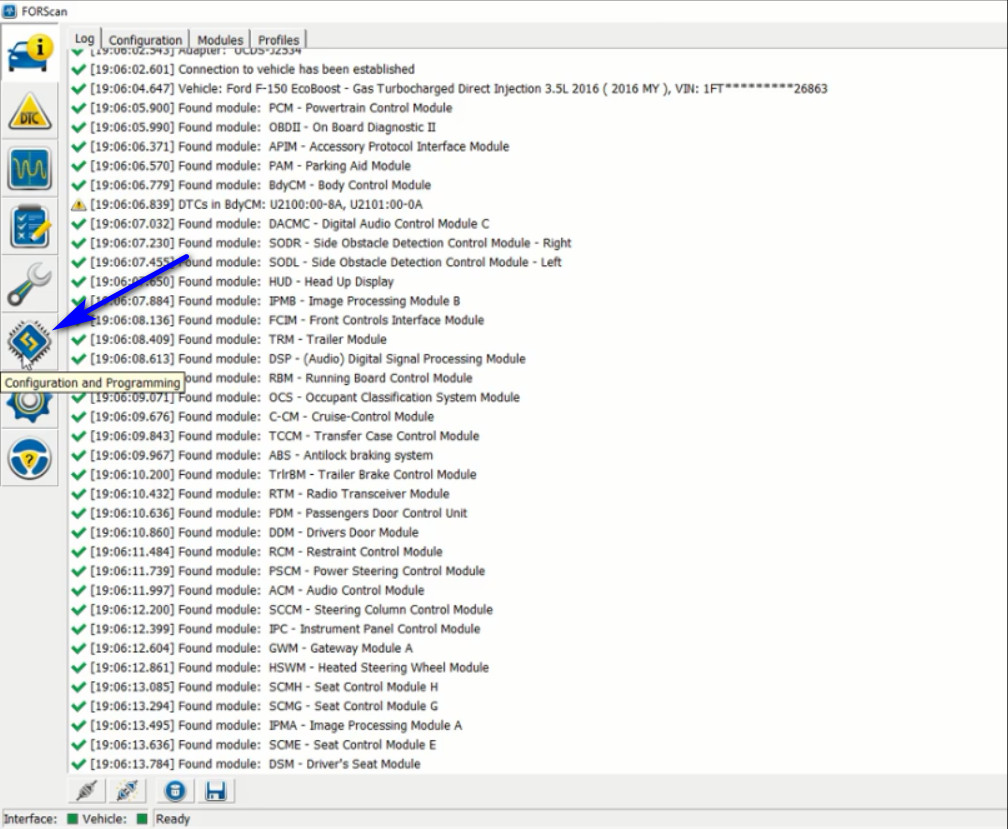Select the APIM Accessory Protocol Interface line
This screenshot has height=829, width=1008.
290,147
